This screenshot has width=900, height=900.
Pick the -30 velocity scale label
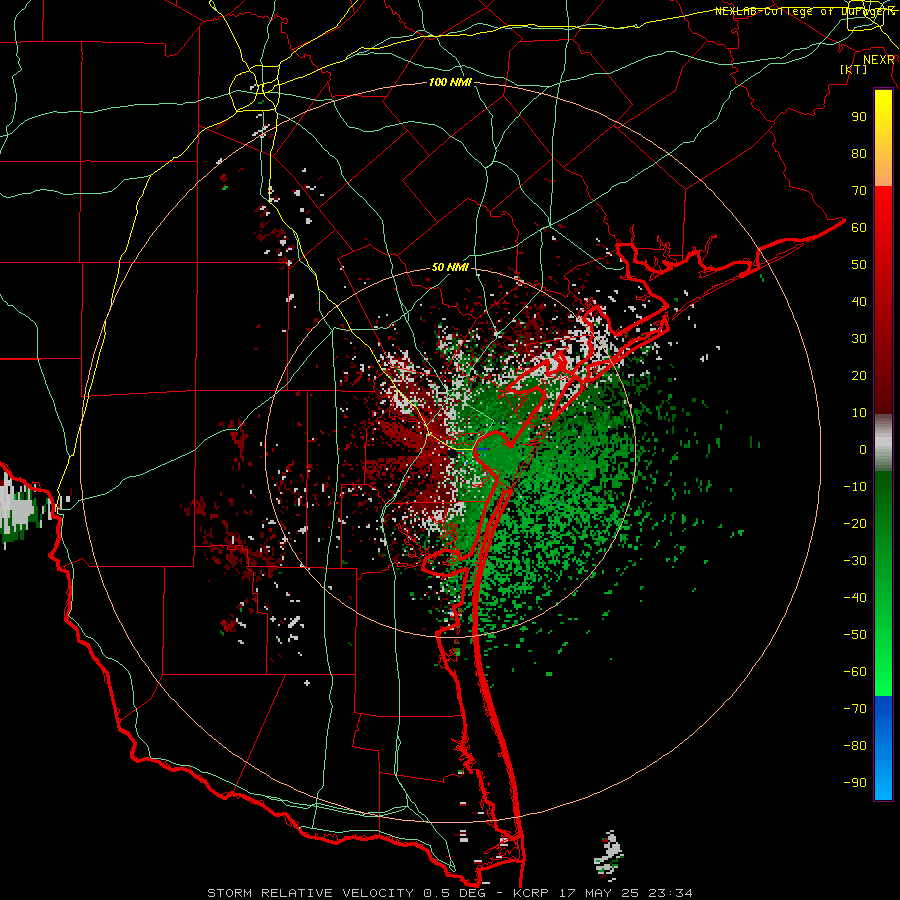(855, 561)
